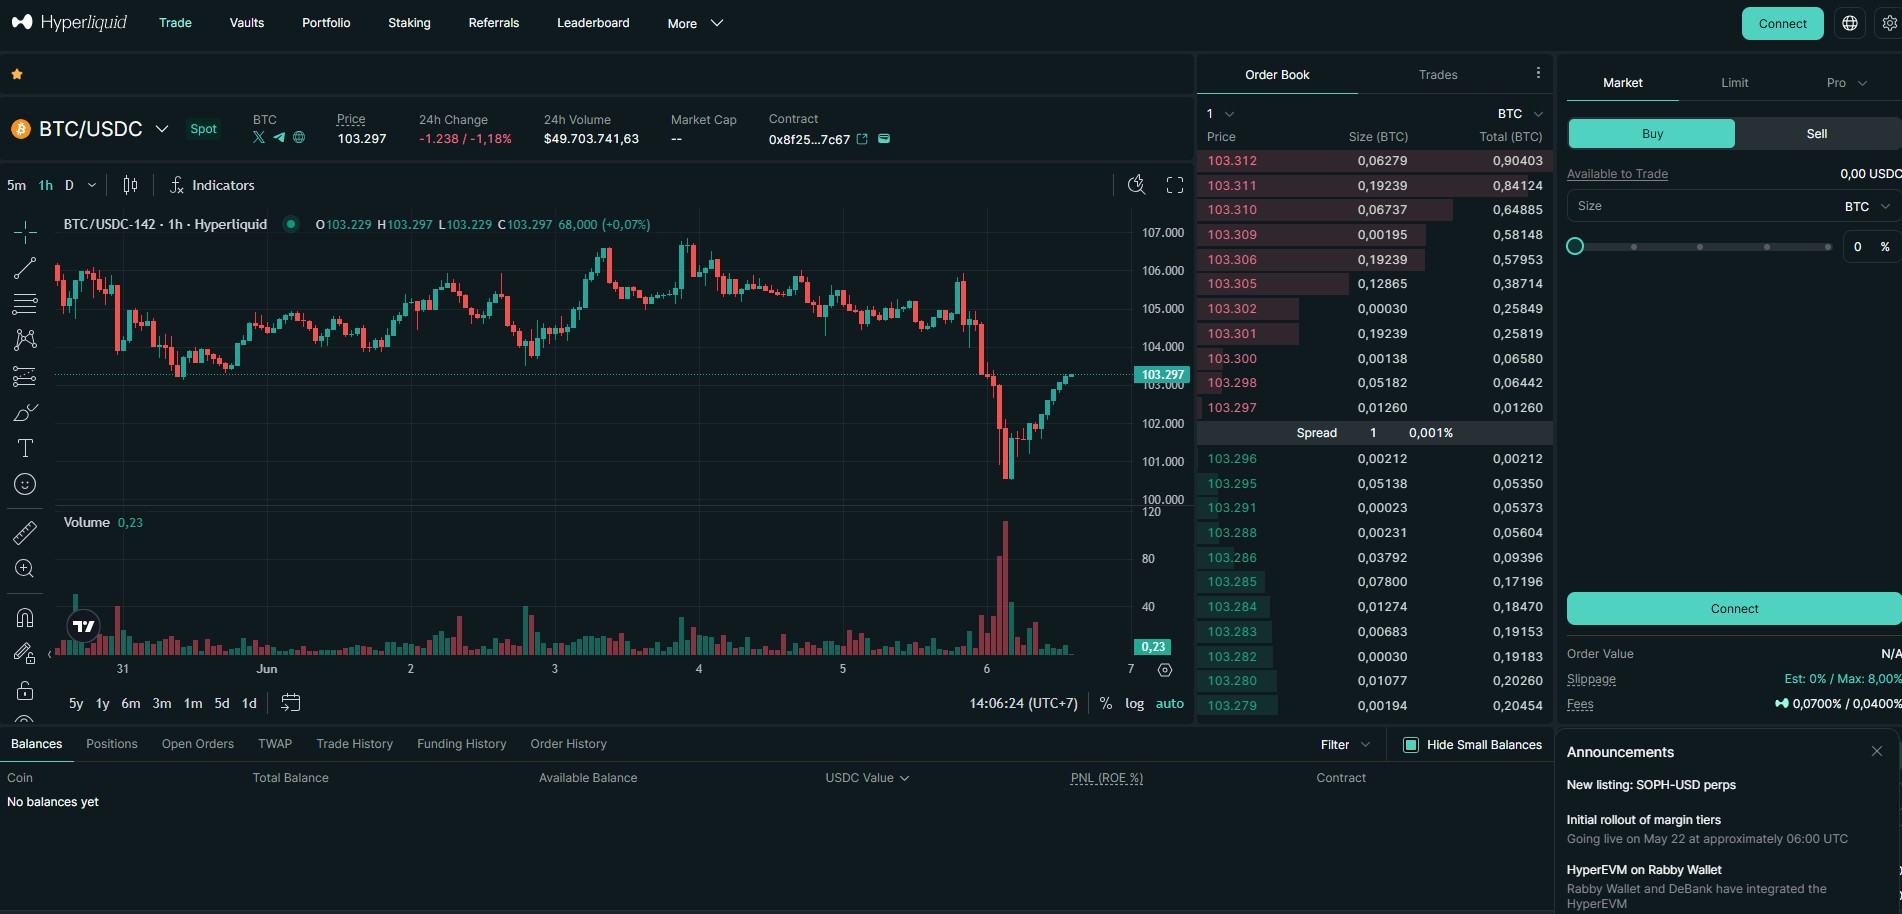Open BTC website globe icon

[299, 138]
